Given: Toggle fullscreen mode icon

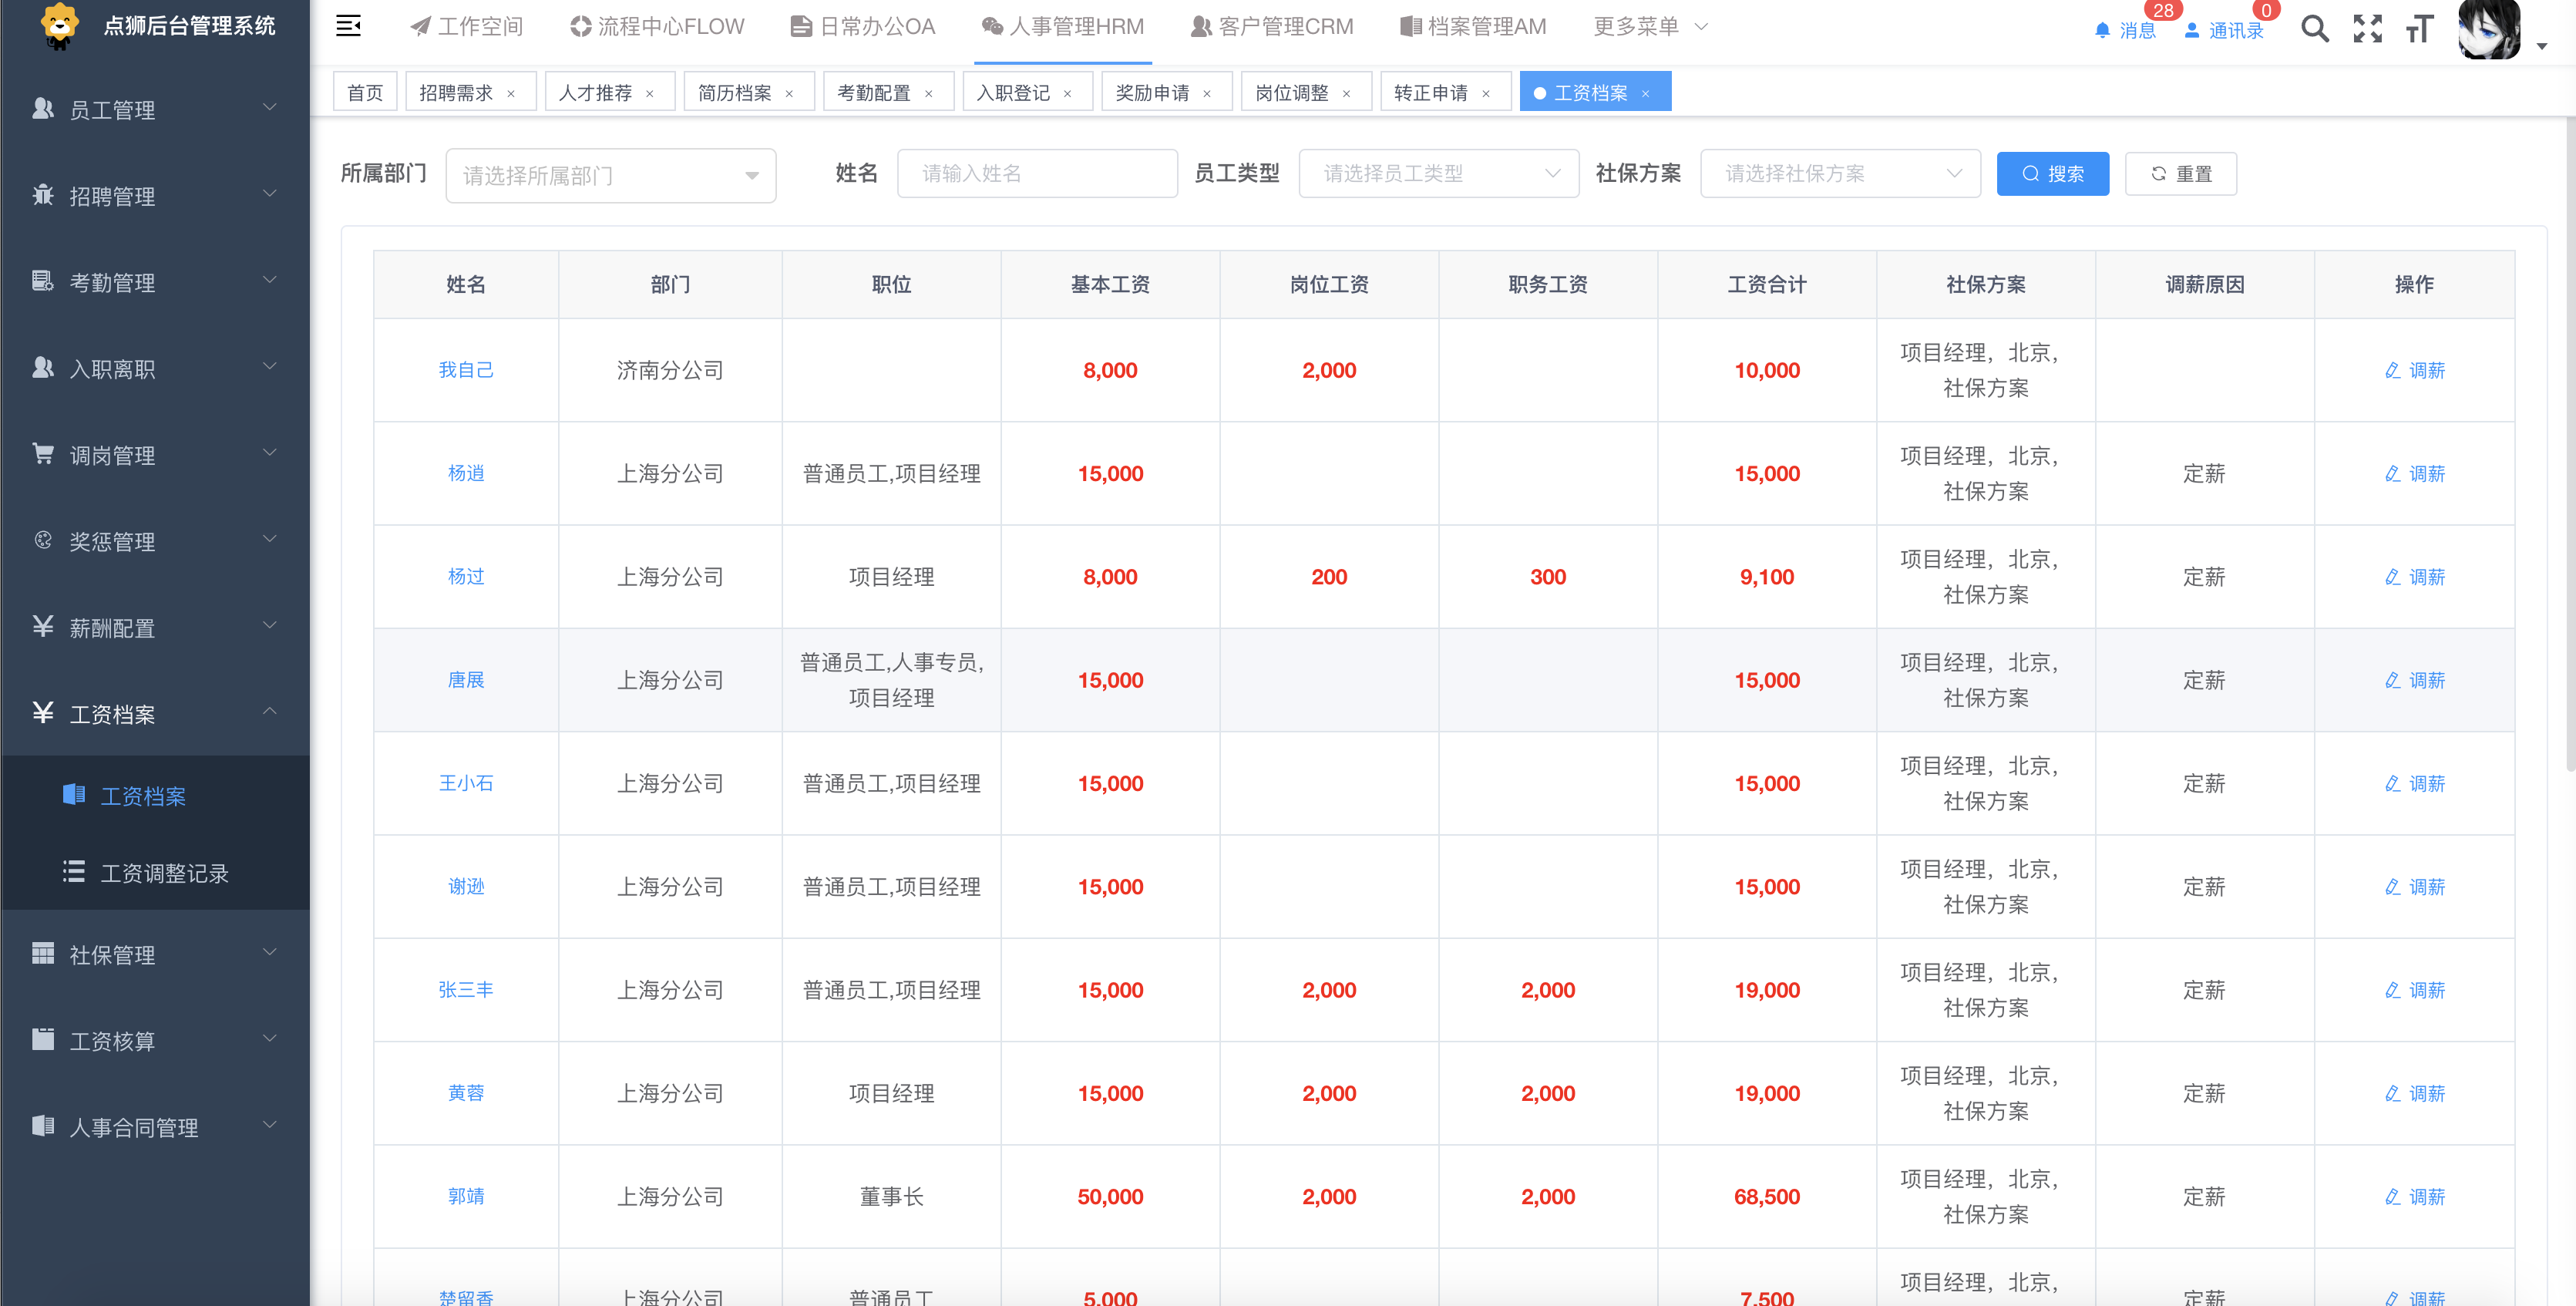Looking at the screenshot, I should (2367, 28).
